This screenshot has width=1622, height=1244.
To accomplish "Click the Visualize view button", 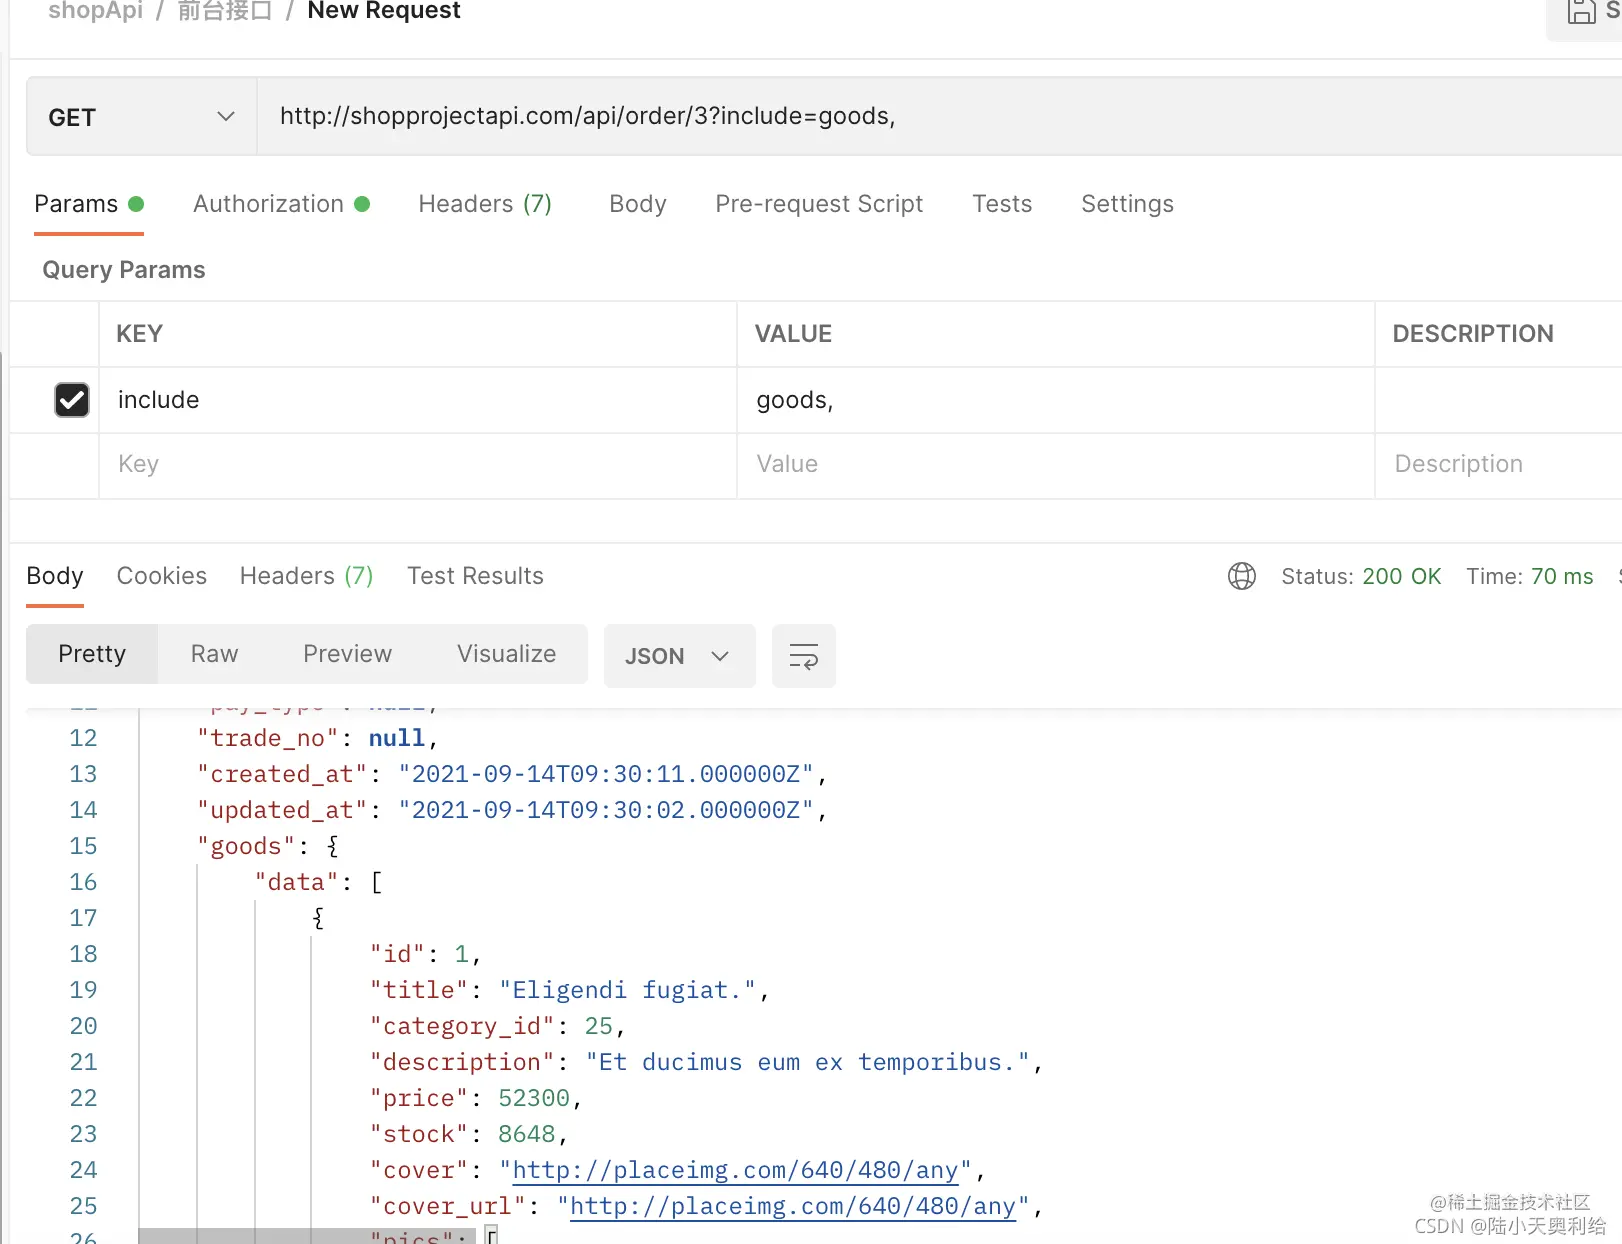I will click(507, 654).
